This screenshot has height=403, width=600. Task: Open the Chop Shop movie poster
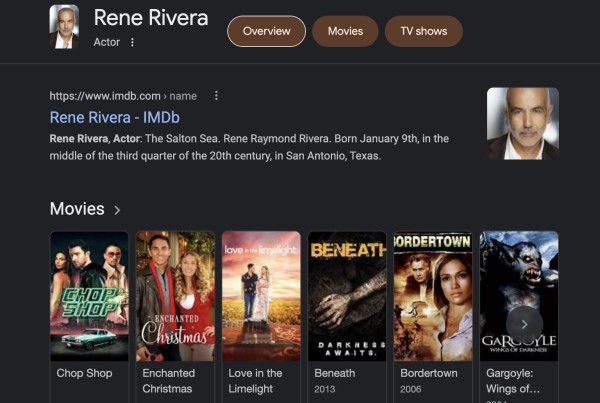89,296
